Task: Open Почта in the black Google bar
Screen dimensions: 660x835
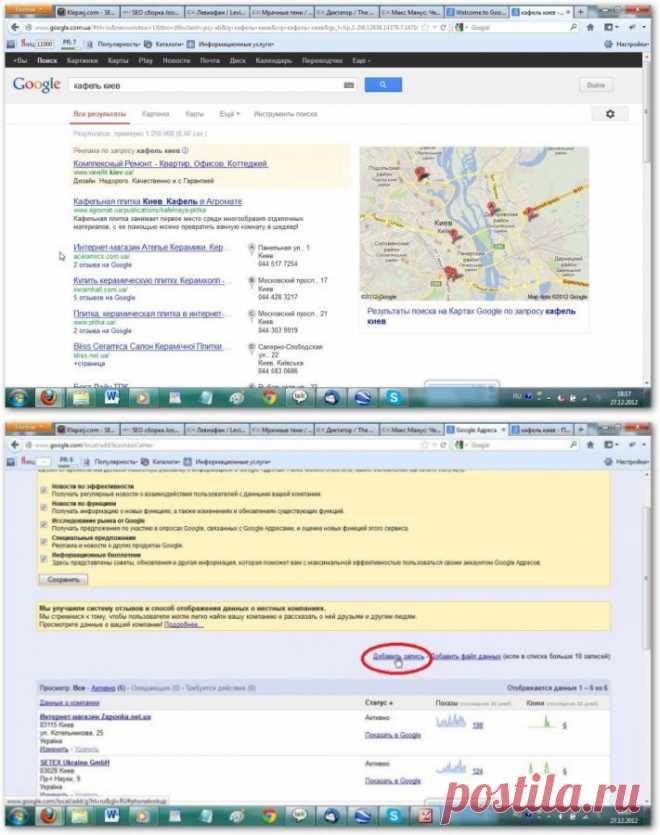Action: tap(210, 61)
